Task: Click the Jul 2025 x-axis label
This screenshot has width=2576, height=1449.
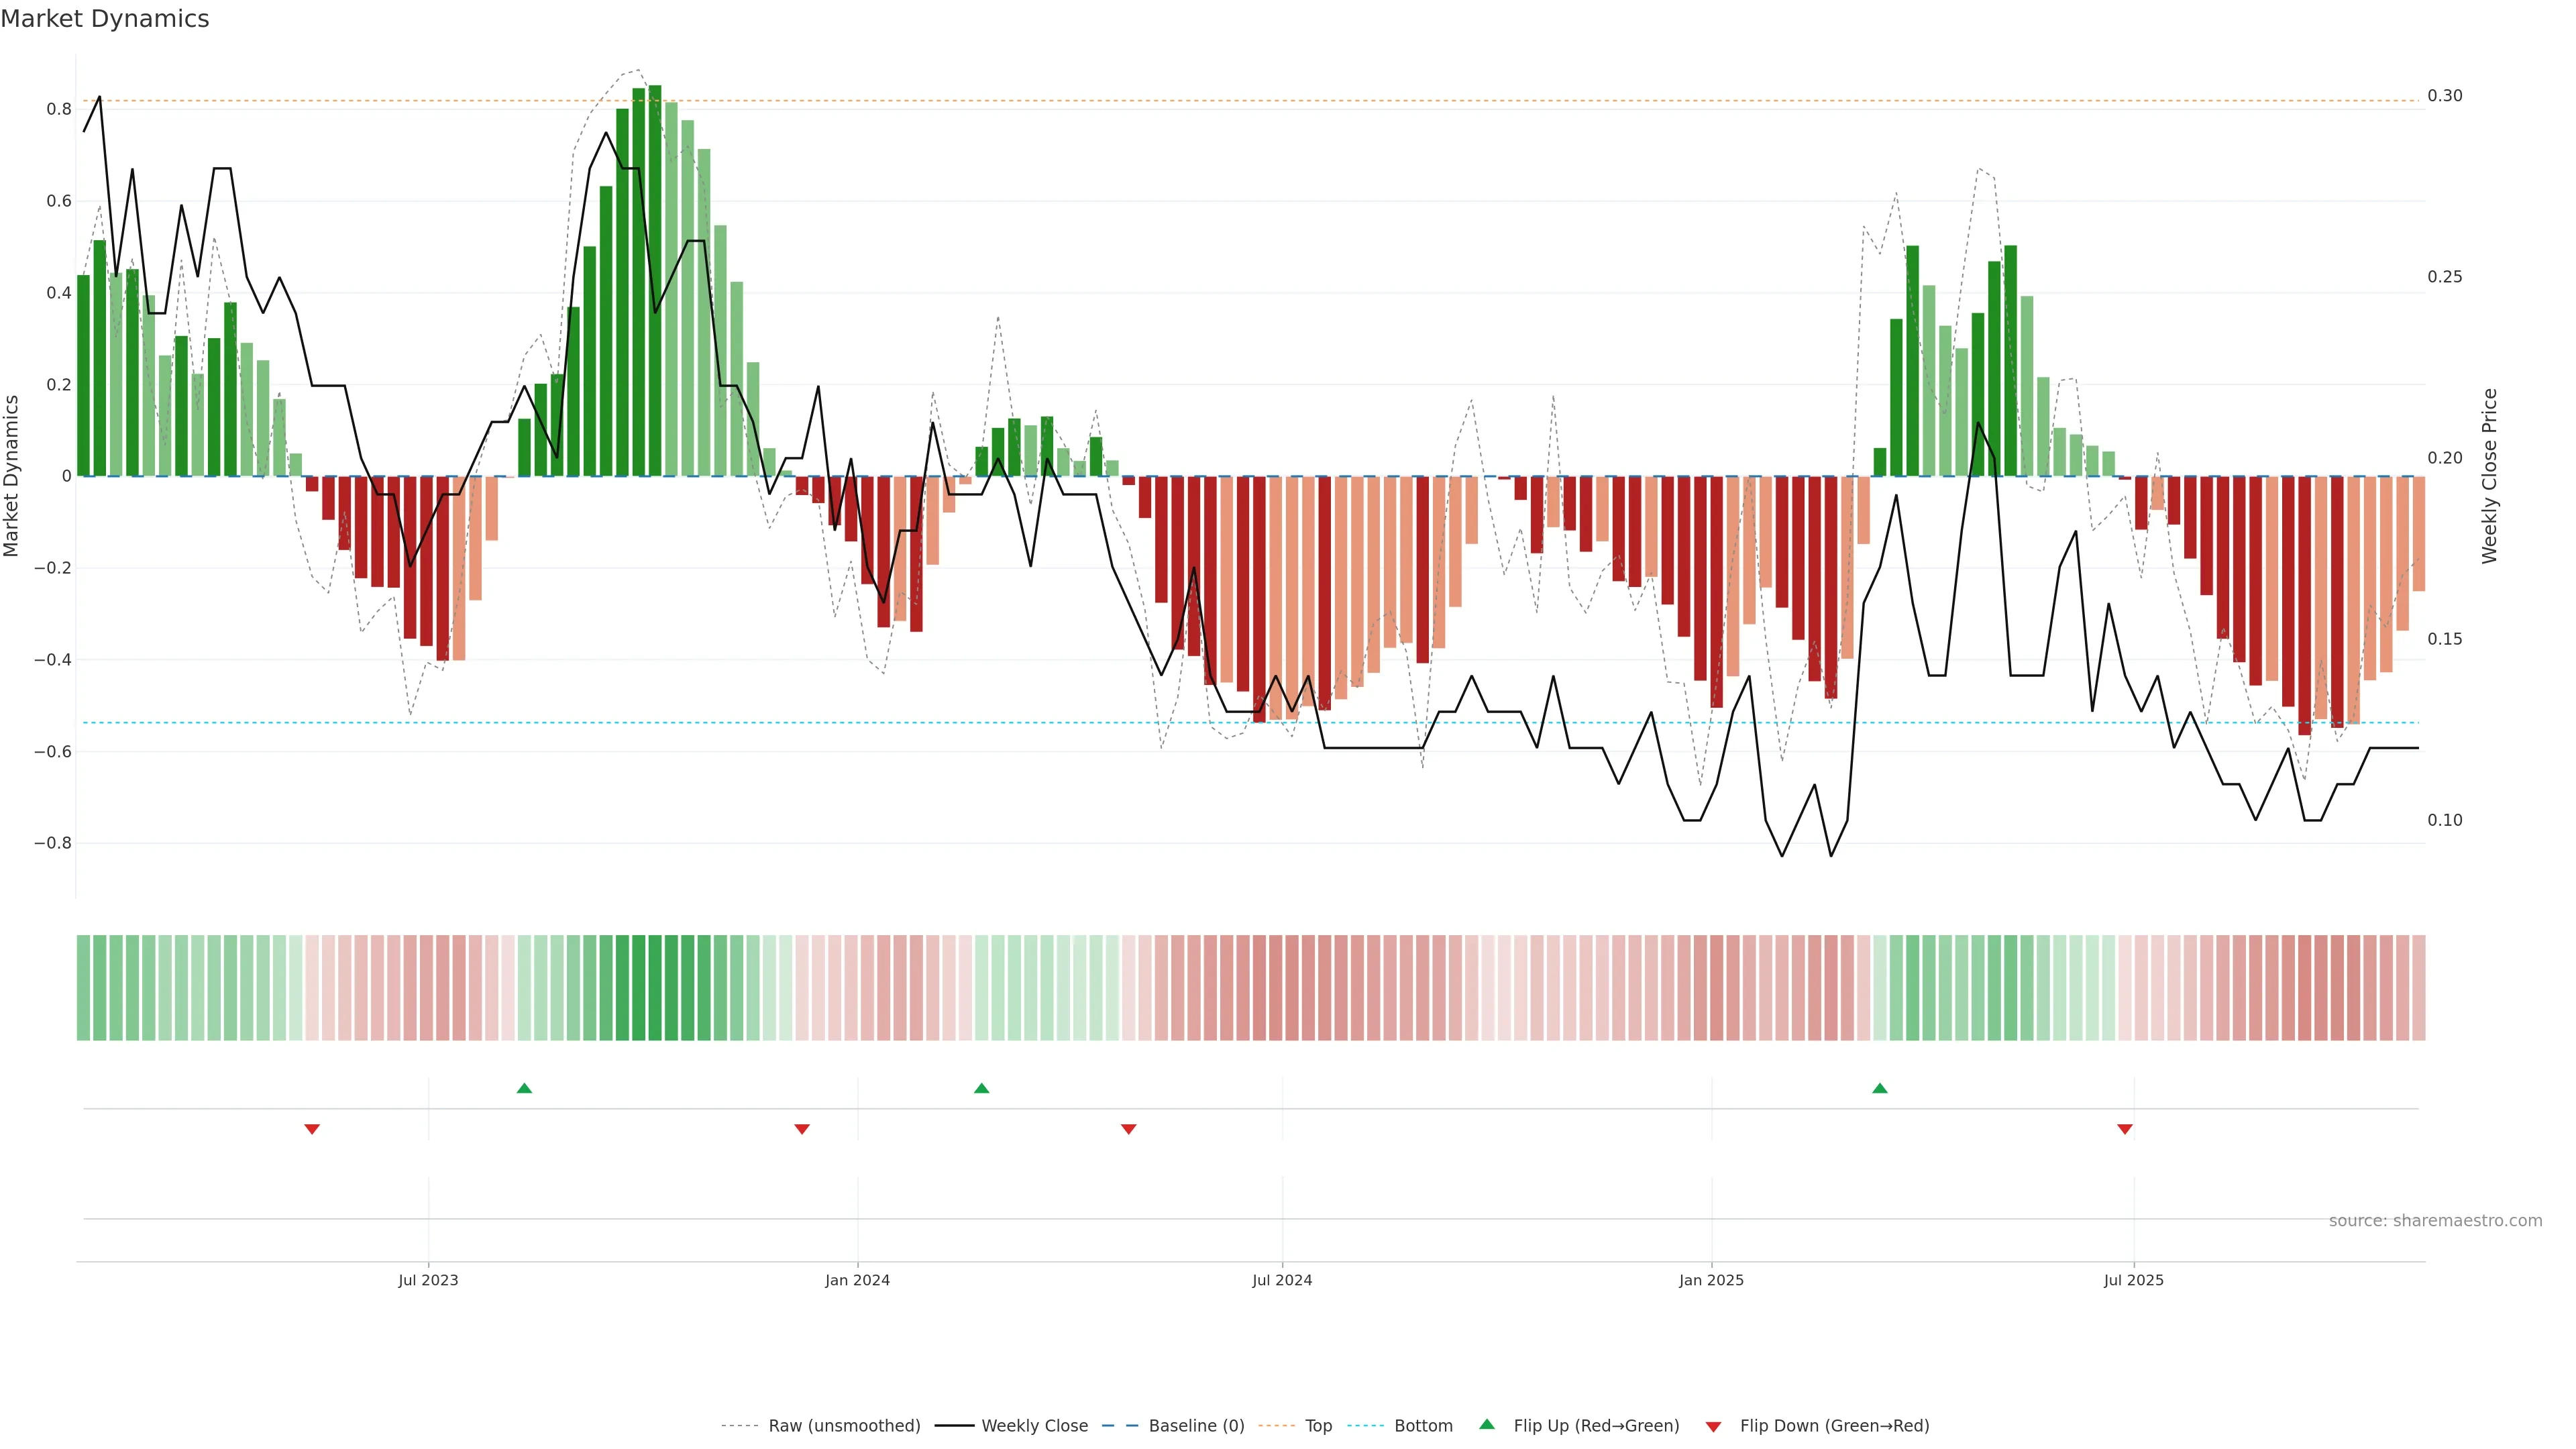Action: (2133, 1280)
